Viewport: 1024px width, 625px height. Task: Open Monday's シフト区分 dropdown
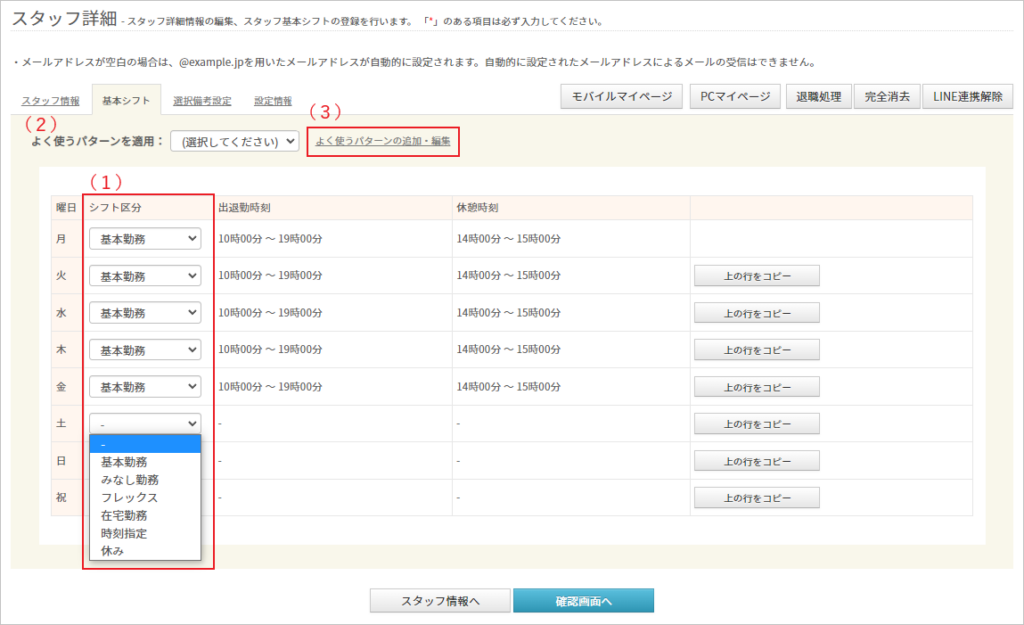145,239
